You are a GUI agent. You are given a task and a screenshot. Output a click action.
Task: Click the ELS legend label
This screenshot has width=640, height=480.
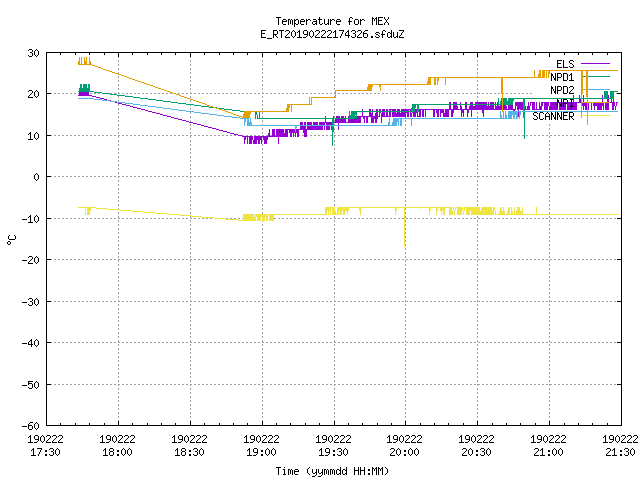pos(565,64)
